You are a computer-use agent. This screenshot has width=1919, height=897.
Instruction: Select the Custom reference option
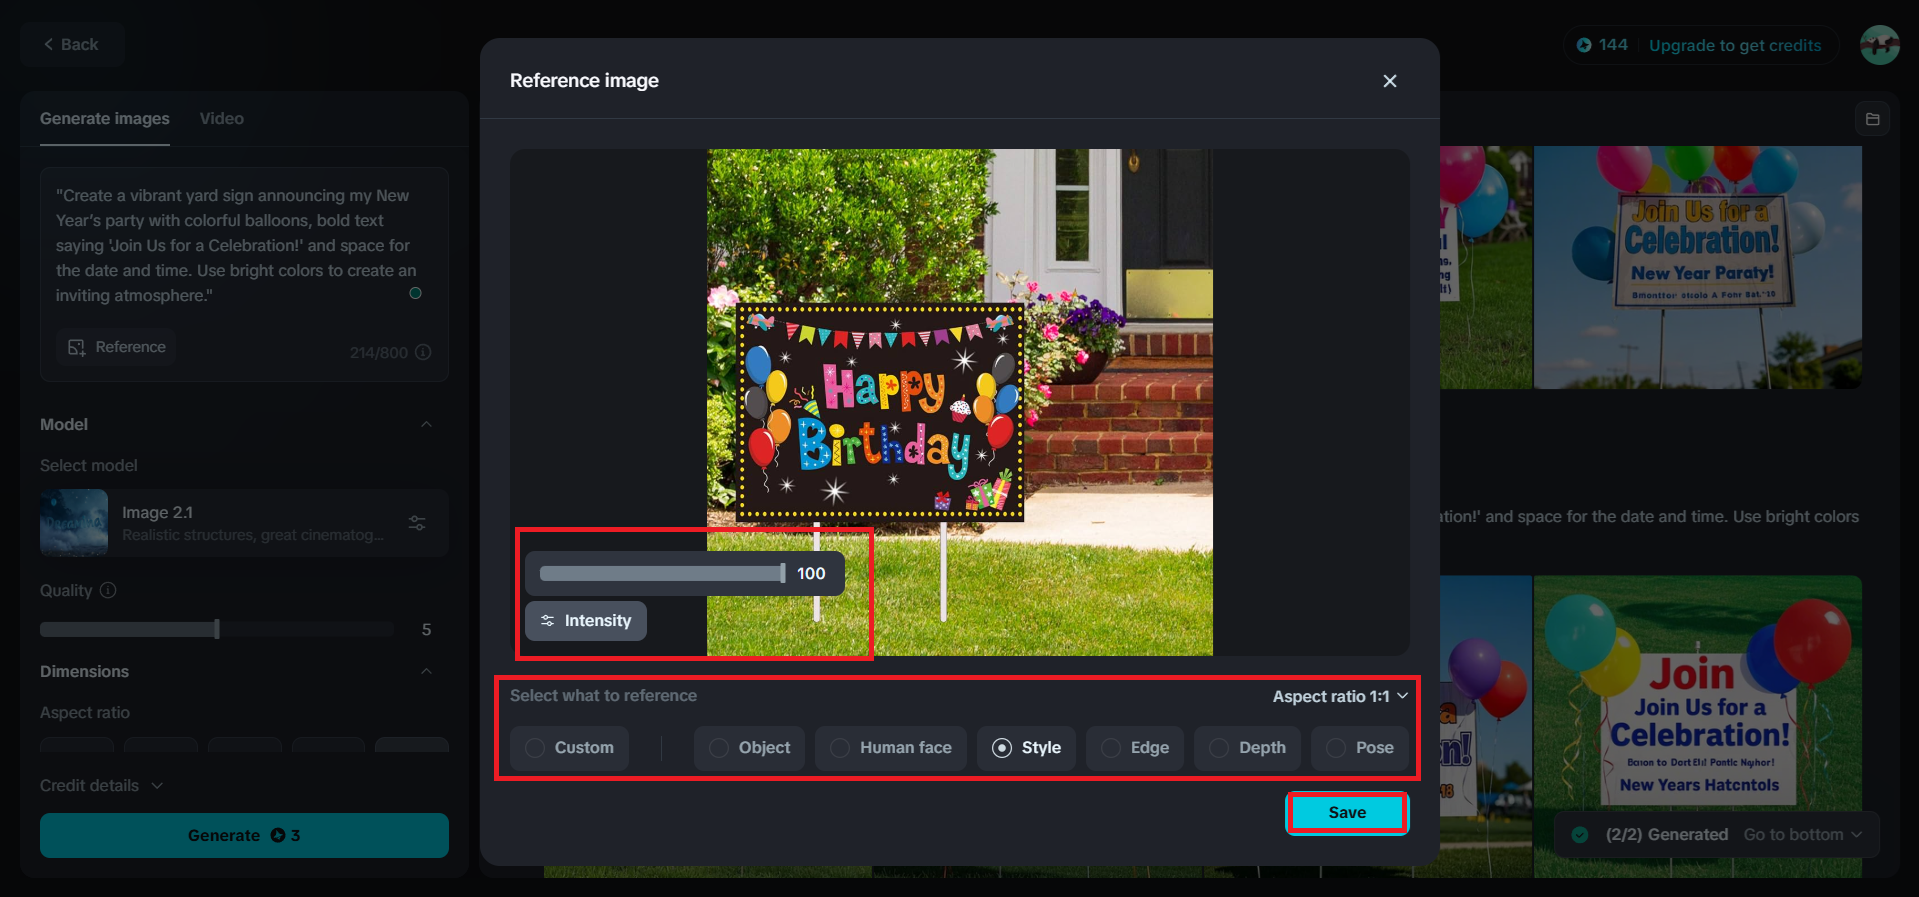[x=569, y=748]
